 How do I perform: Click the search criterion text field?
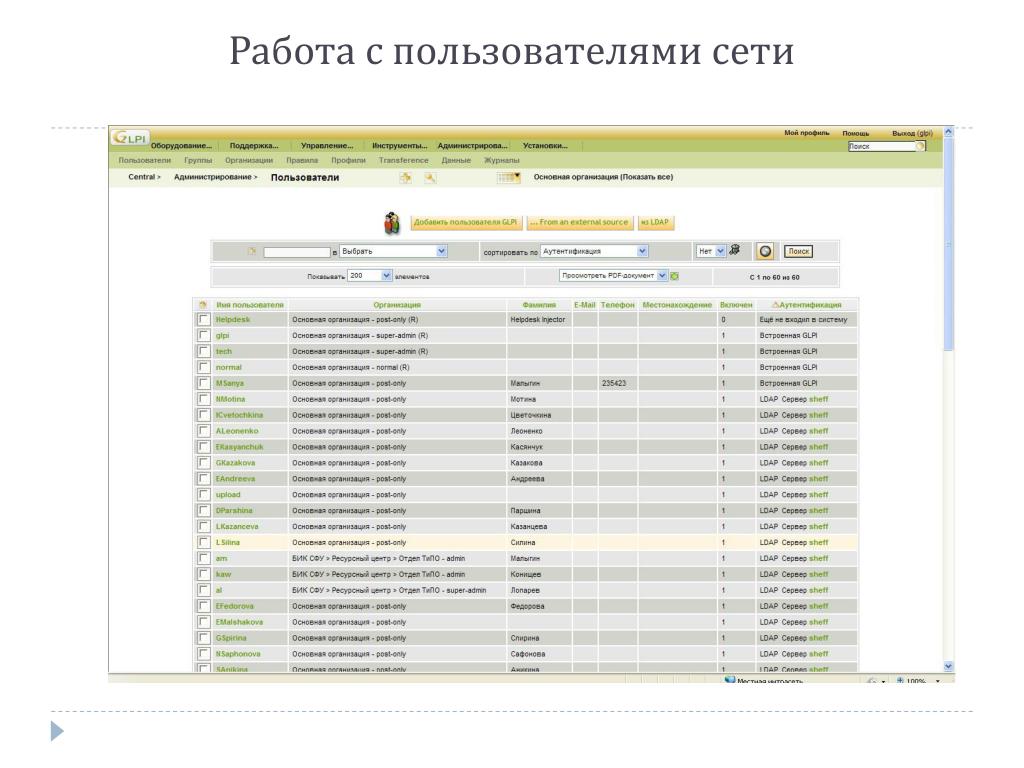(297, 252)
